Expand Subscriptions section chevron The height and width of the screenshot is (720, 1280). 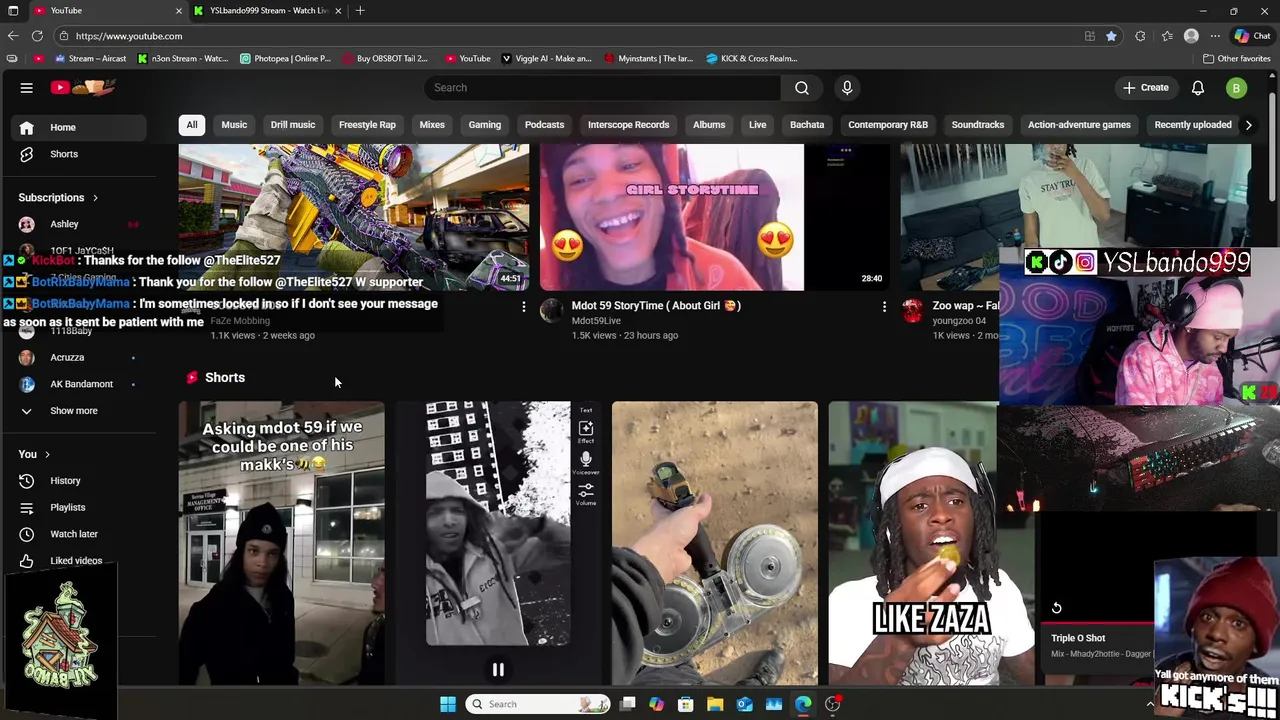click(95, 198)
